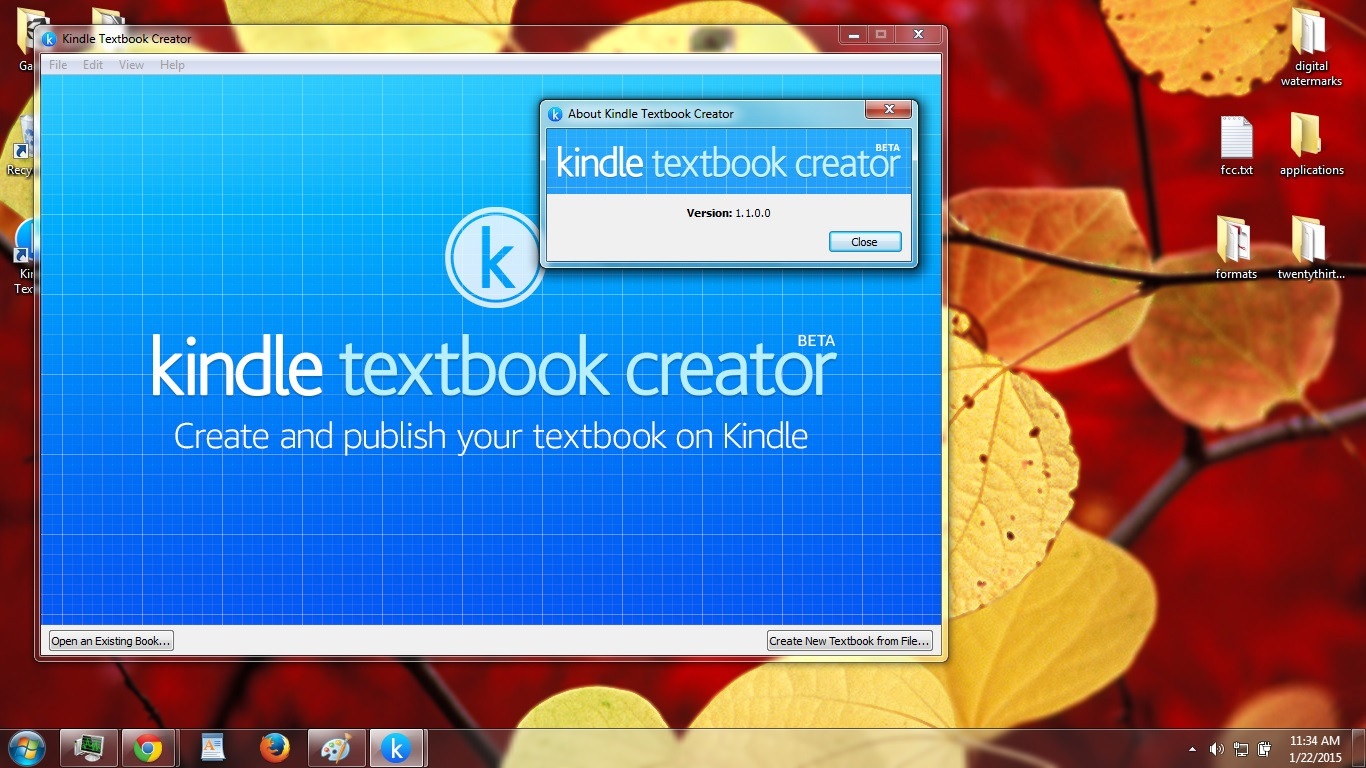Select the fcc.txt file on desktop
This screenshot has width=1366, height=768.
tap(1237, 146)
